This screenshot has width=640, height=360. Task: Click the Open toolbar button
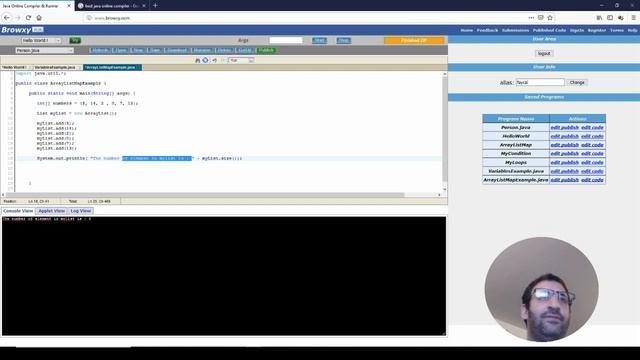point(121,50)
